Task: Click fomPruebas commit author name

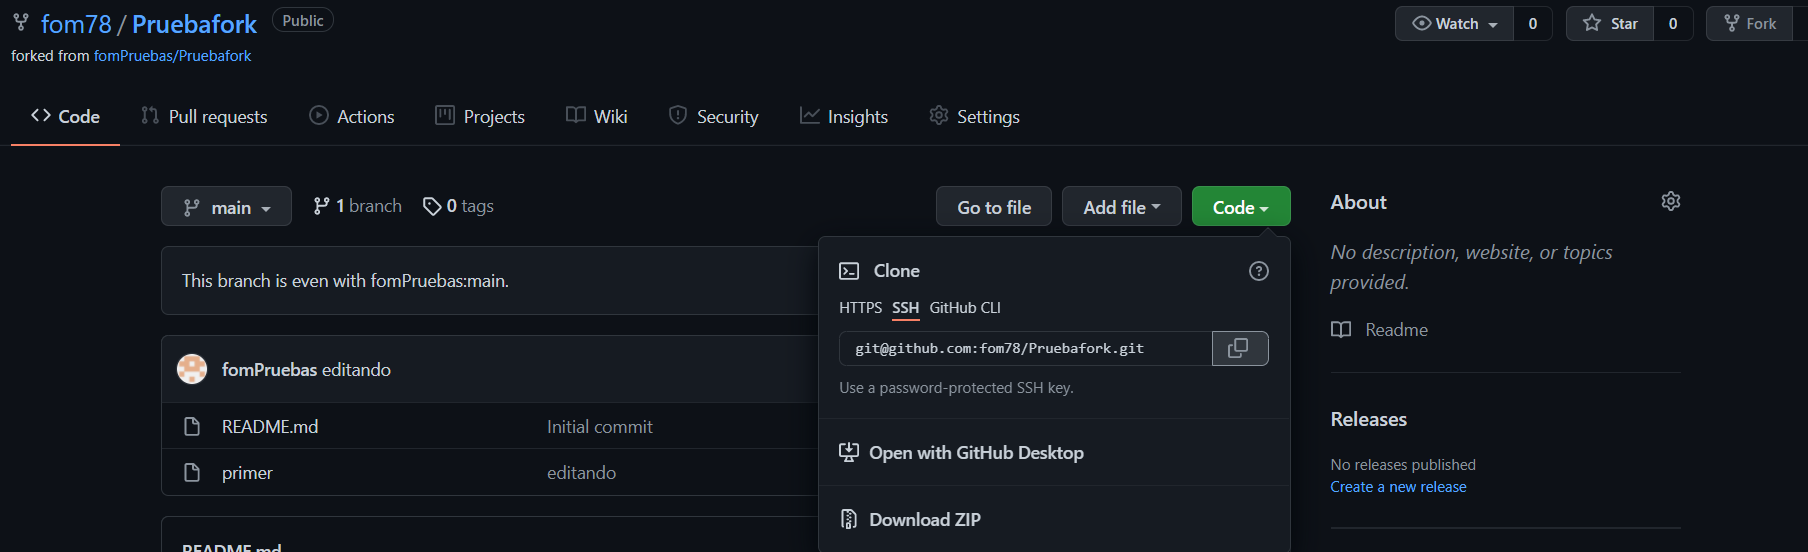Action: (x=269, y=370)
